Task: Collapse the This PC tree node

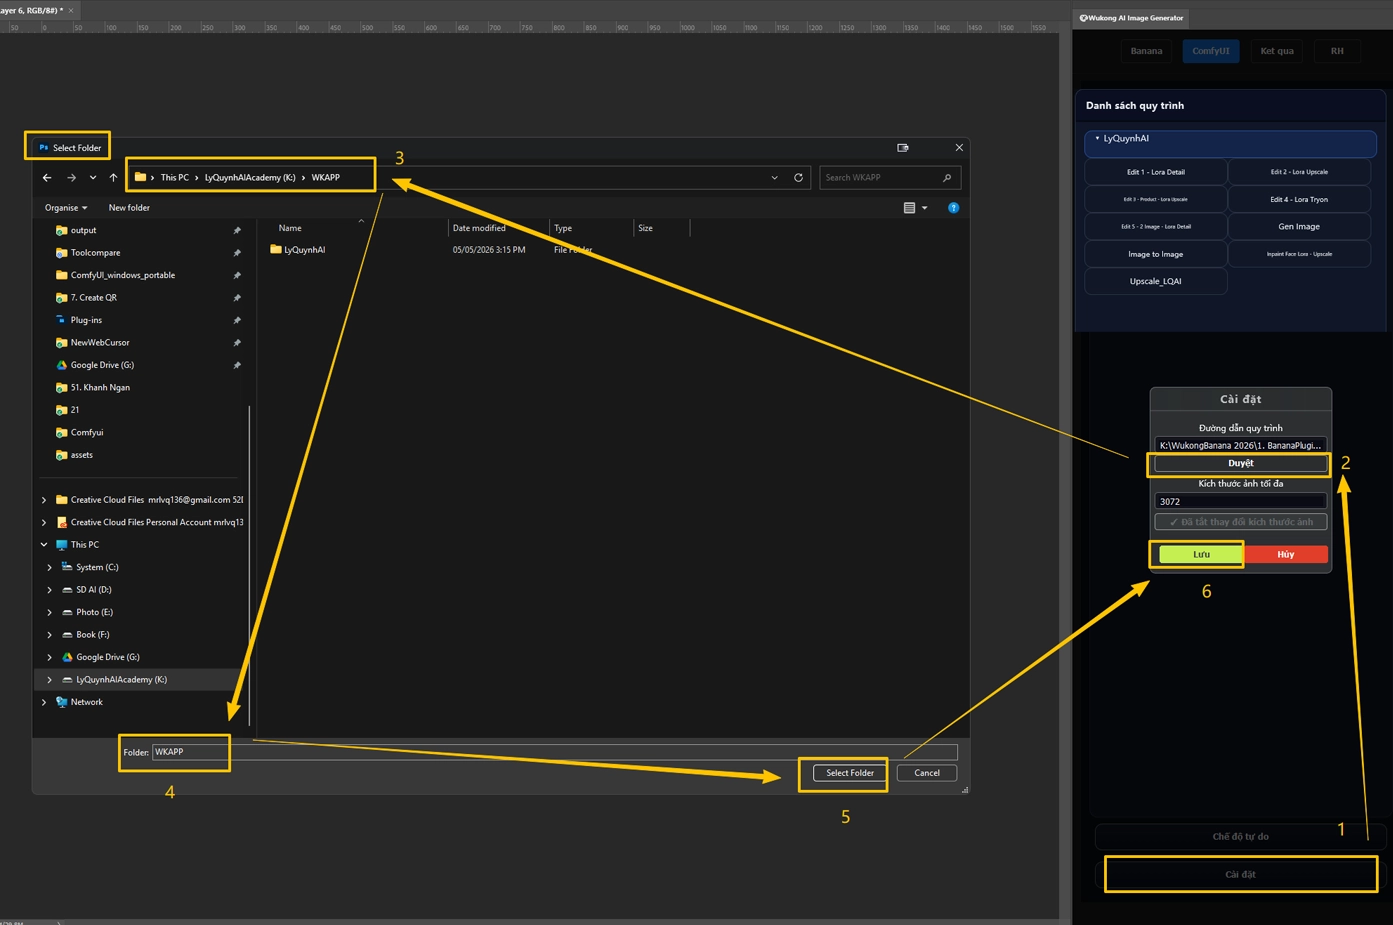Action: pos(44,545)
